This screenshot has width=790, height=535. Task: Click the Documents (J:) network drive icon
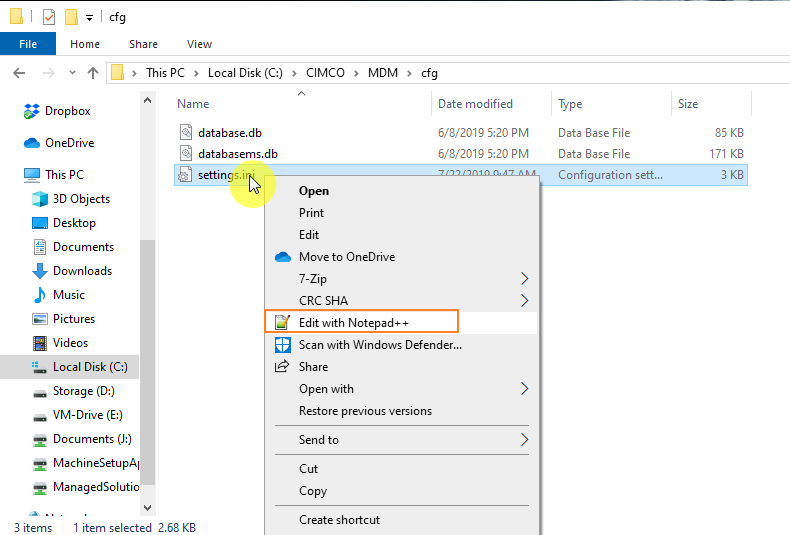click(40, 440)
